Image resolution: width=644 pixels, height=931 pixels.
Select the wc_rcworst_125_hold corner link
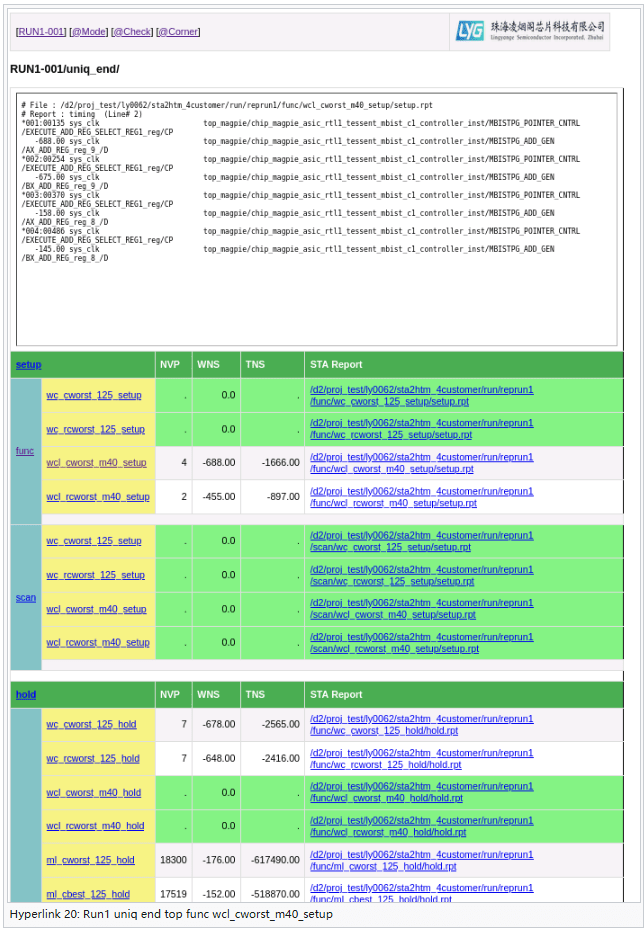click(x=93, y=759)
